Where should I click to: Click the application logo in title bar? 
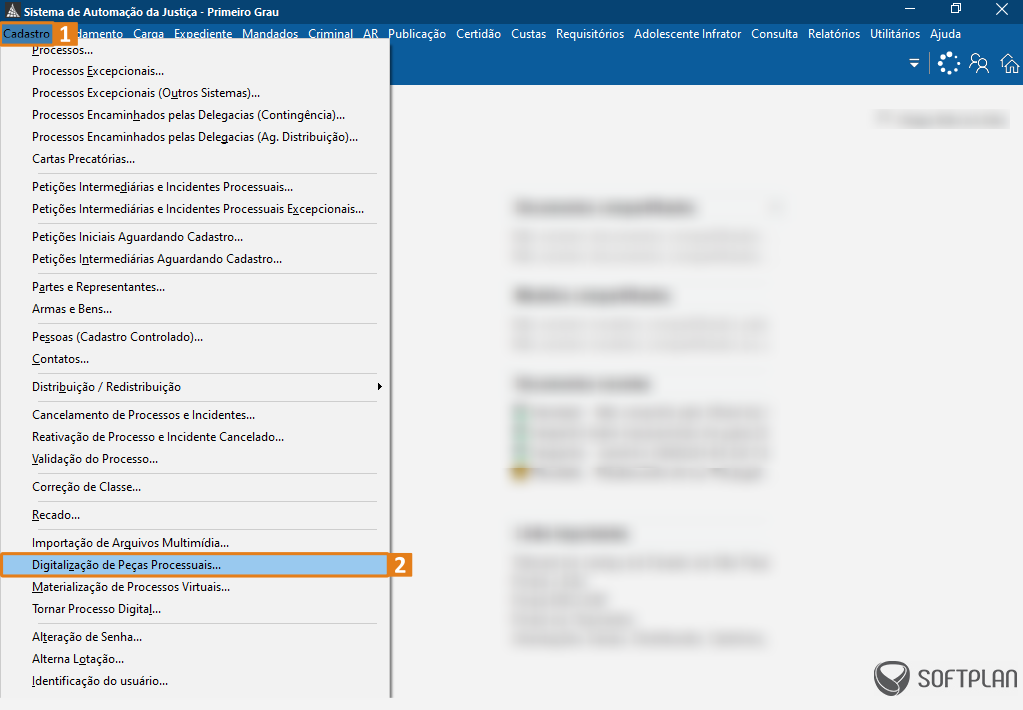click(x=12, y=11)
